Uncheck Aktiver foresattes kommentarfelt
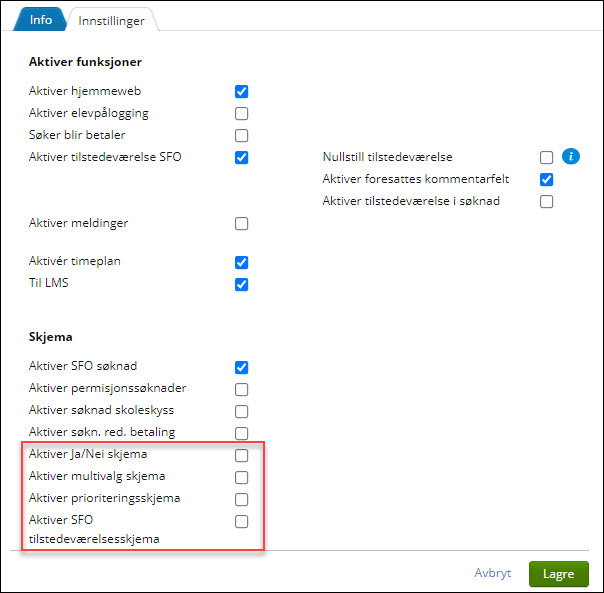 [546, 179]
